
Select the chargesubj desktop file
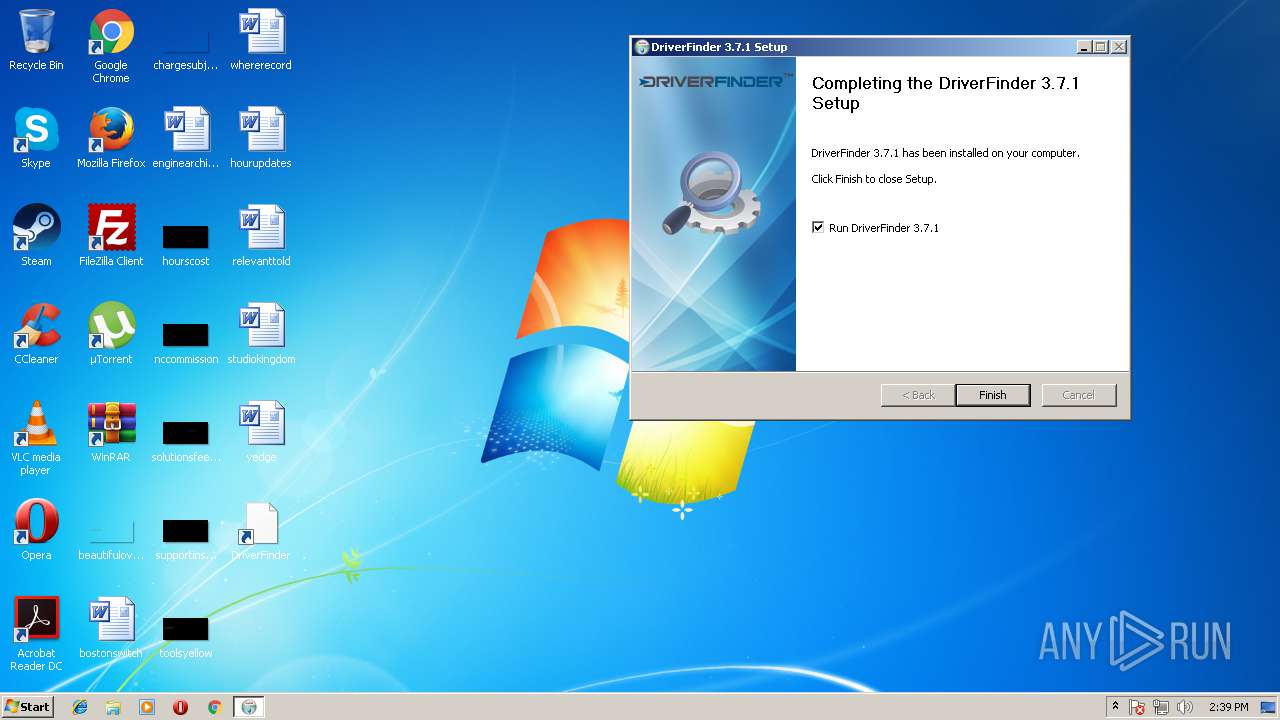[x=186, y=52]
